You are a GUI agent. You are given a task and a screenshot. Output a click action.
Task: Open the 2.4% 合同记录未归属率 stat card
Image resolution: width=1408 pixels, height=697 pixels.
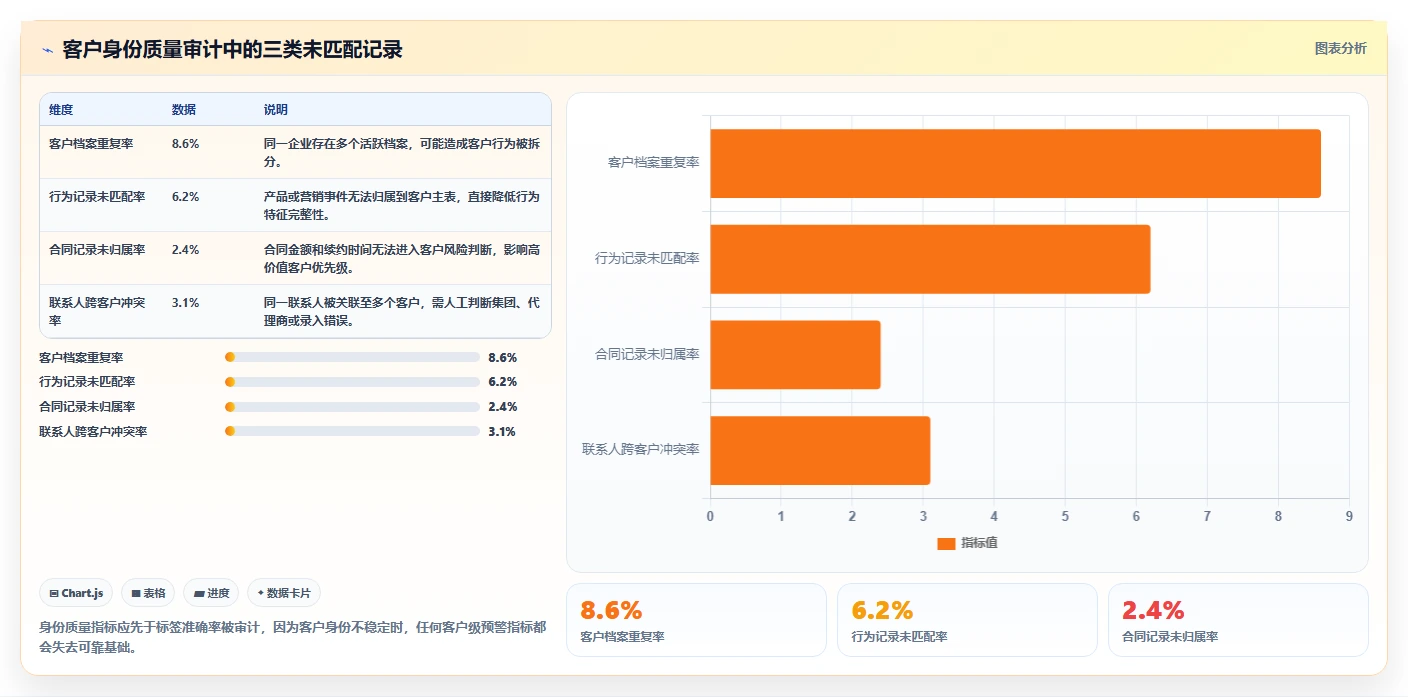(1238, 620)
